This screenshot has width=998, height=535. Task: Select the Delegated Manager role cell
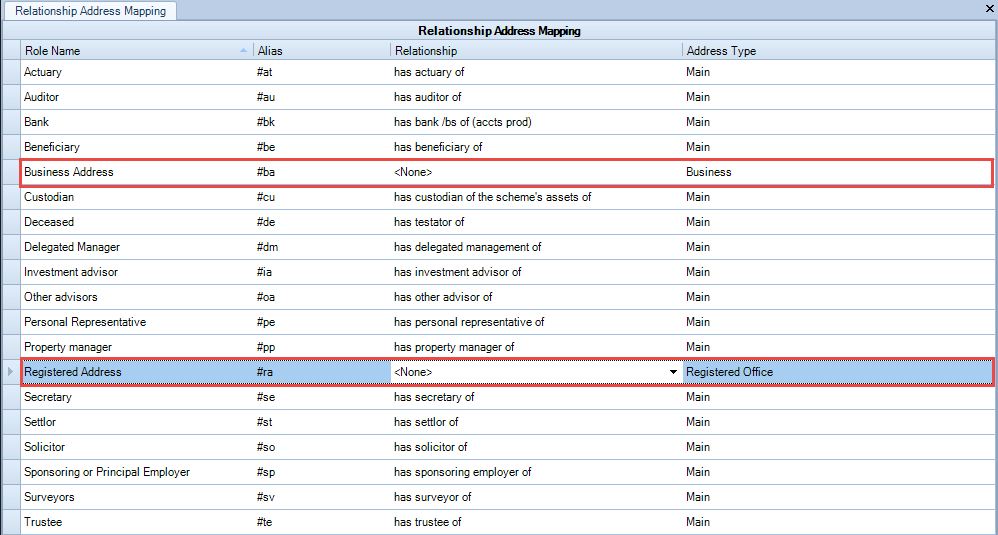tap(136, 247)
